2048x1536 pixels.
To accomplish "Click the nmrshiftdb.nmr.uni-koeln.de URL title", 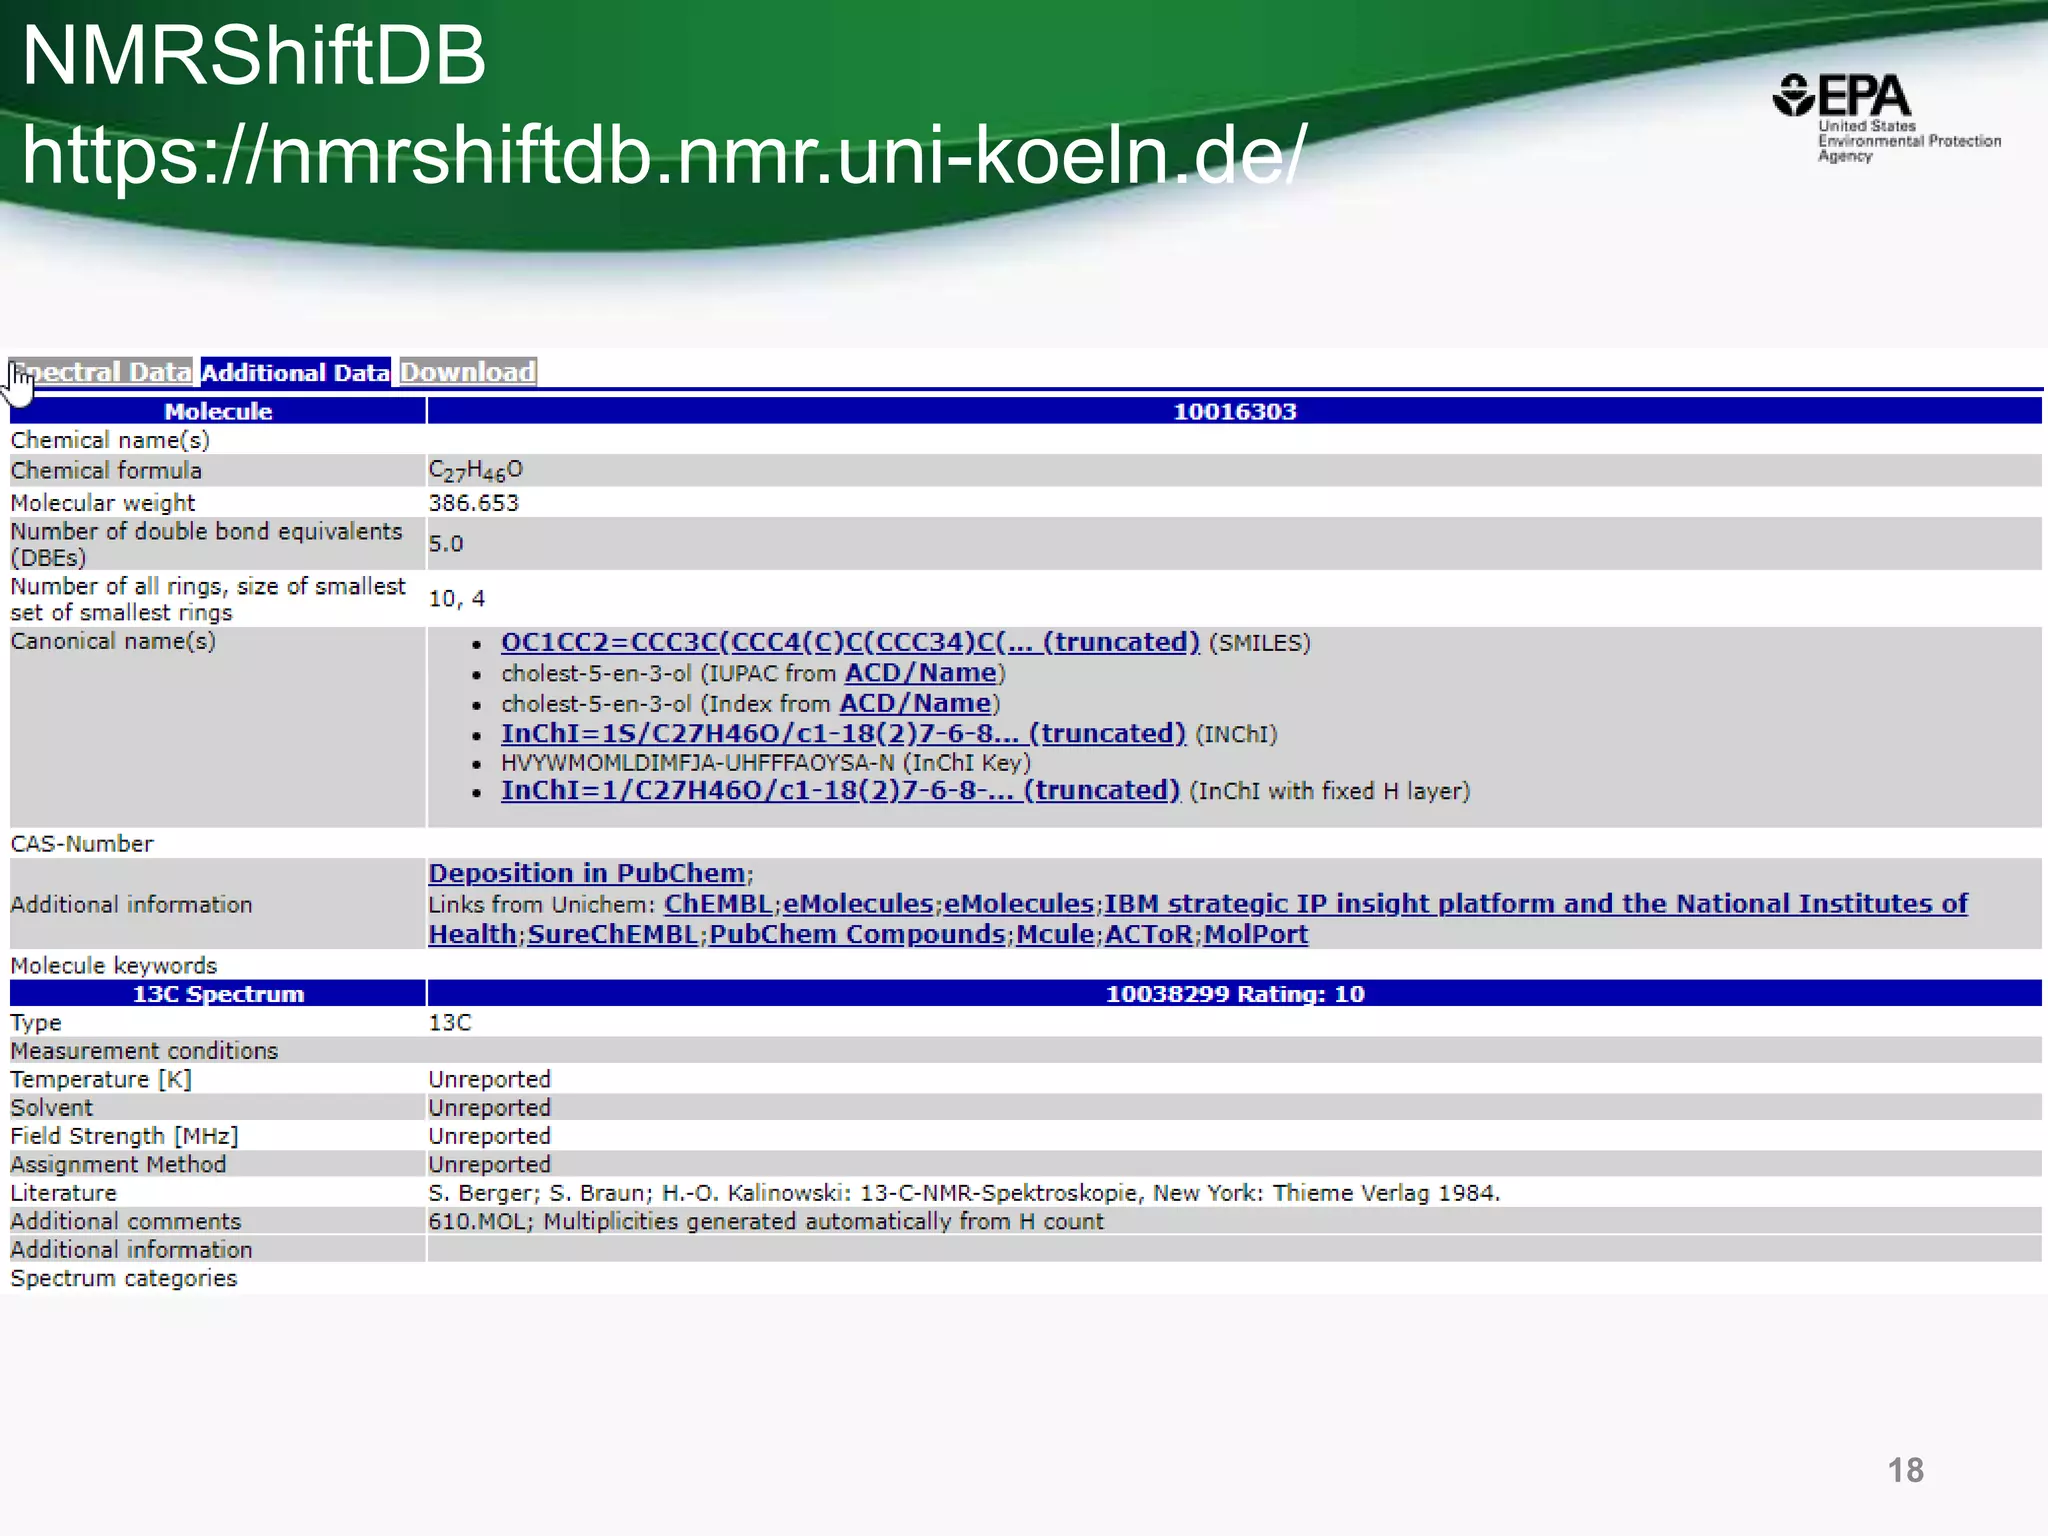I will click(664, 155).
